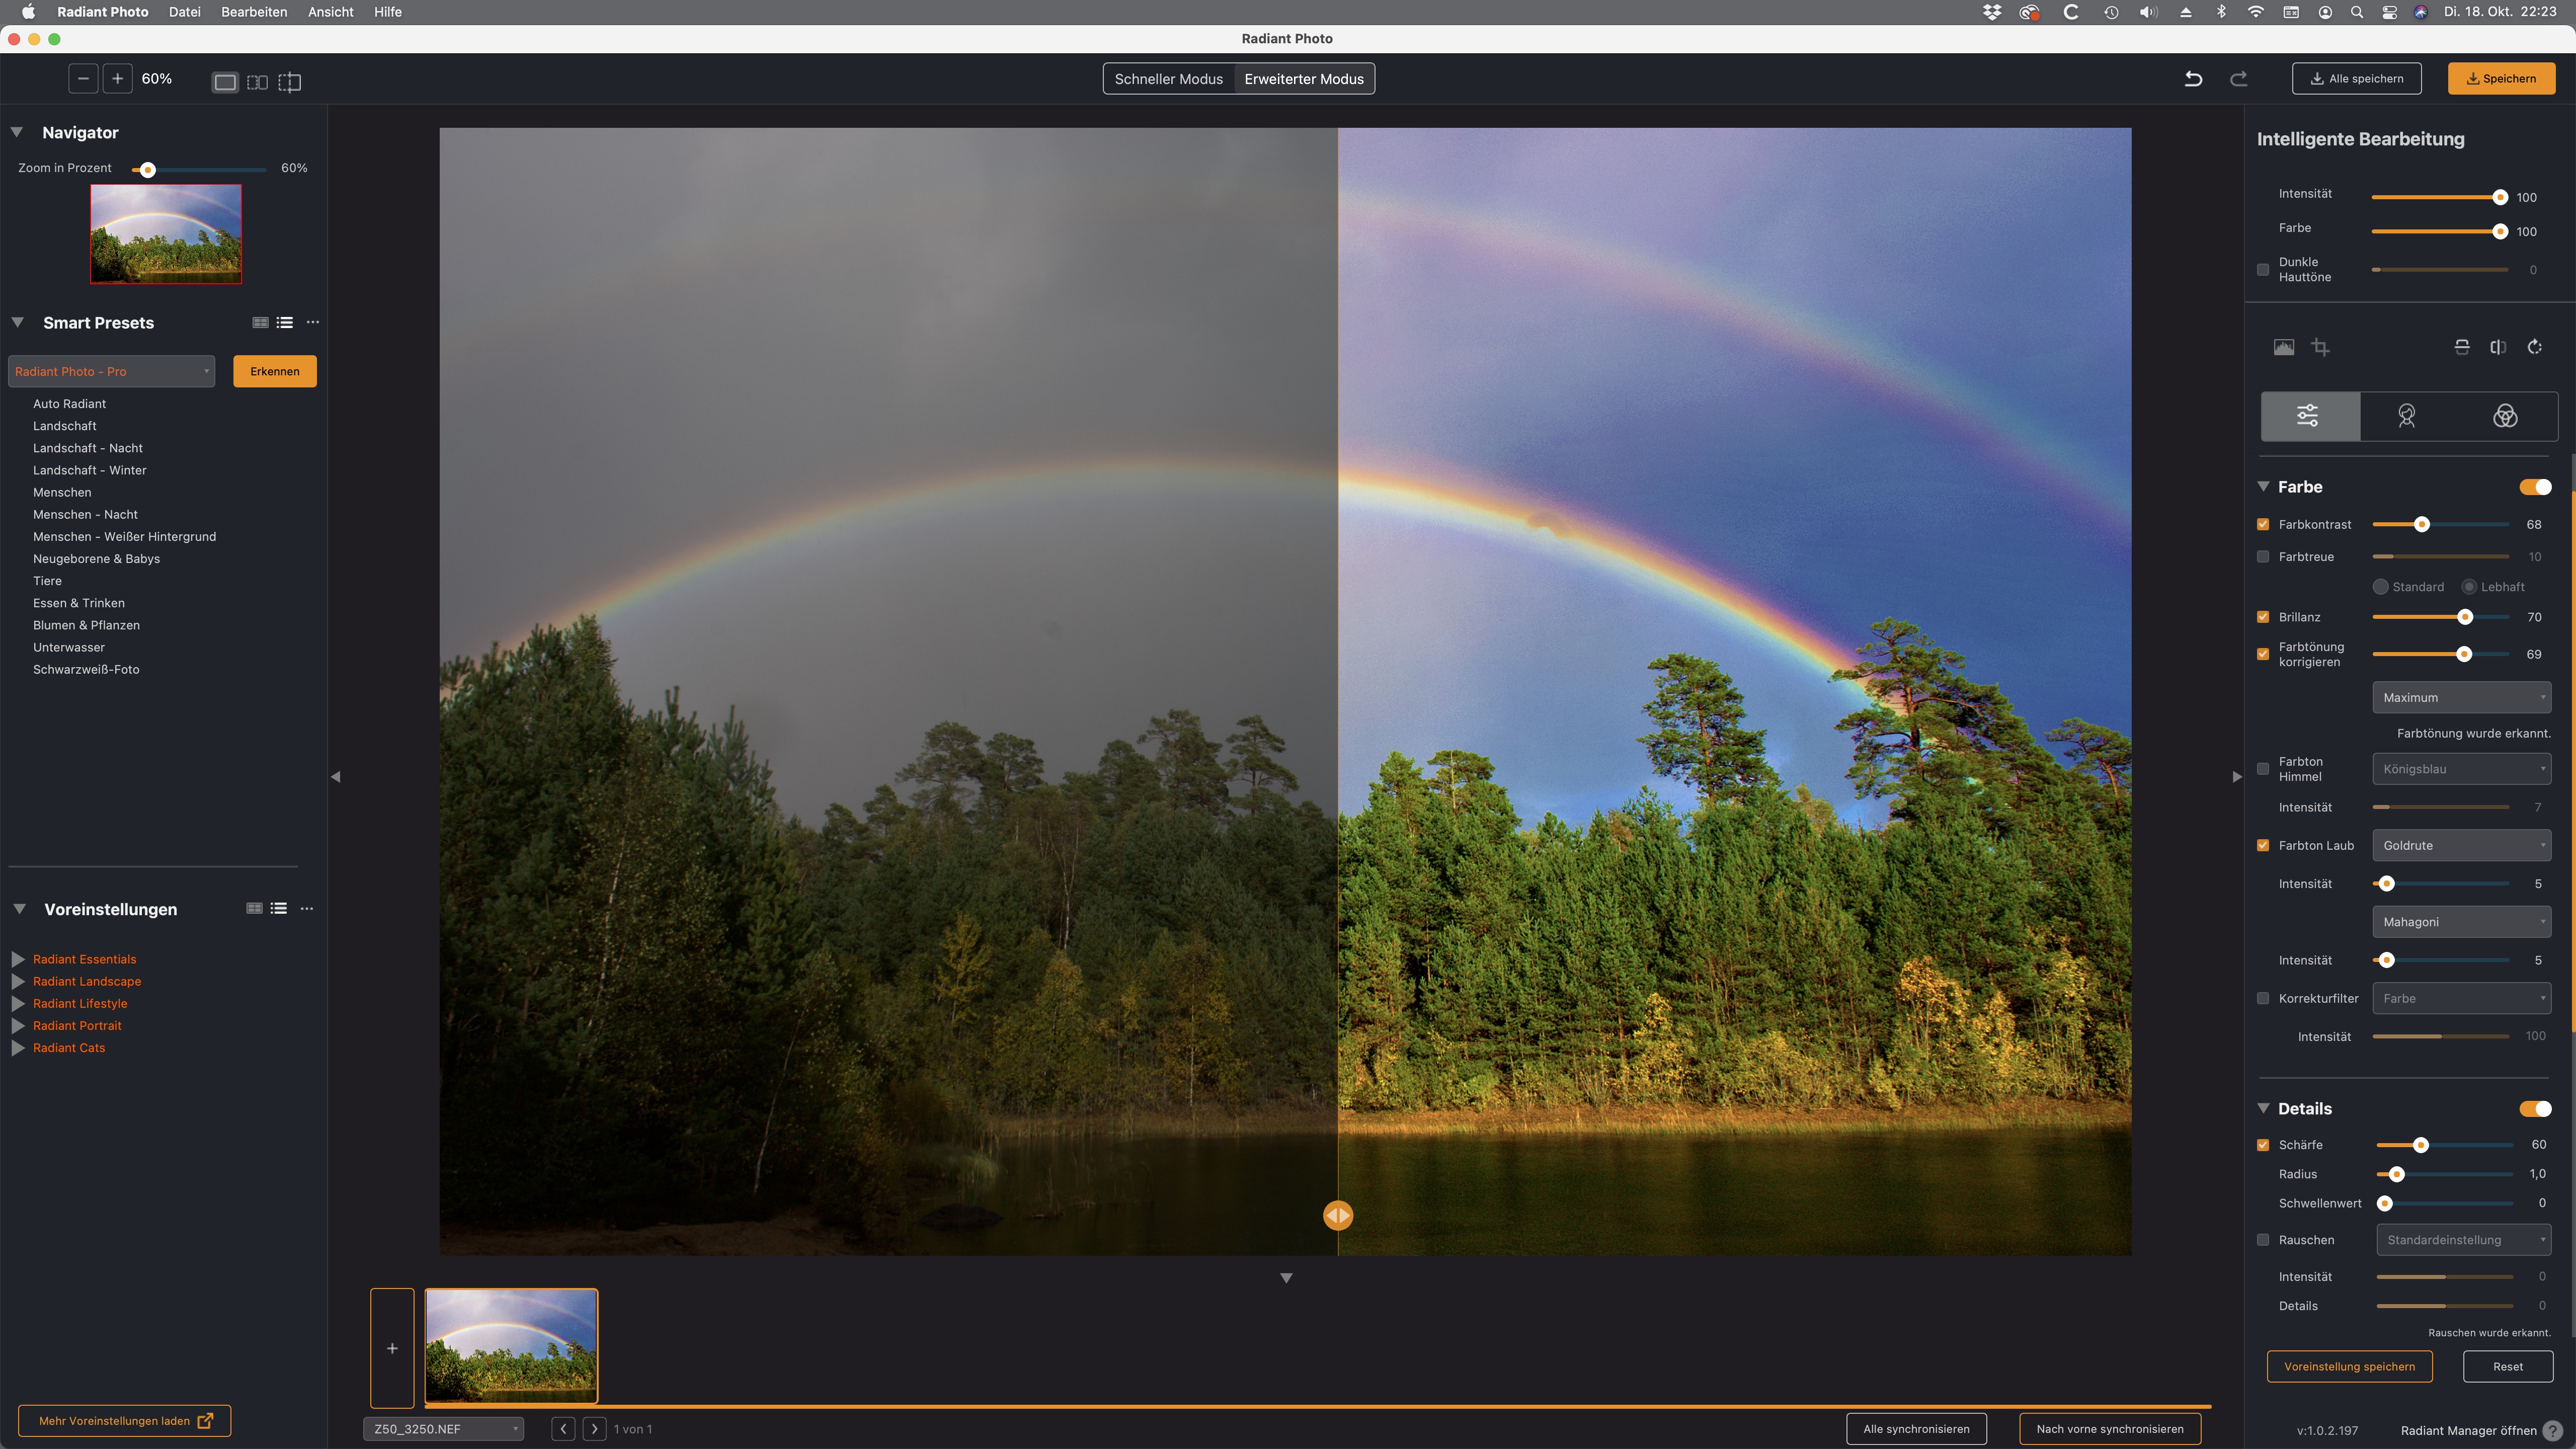Enable the Farbton Himmel checkbox
The width and height of the screenshot is (2576, 1449).
pyautogui.click(x=2263, y=768)
